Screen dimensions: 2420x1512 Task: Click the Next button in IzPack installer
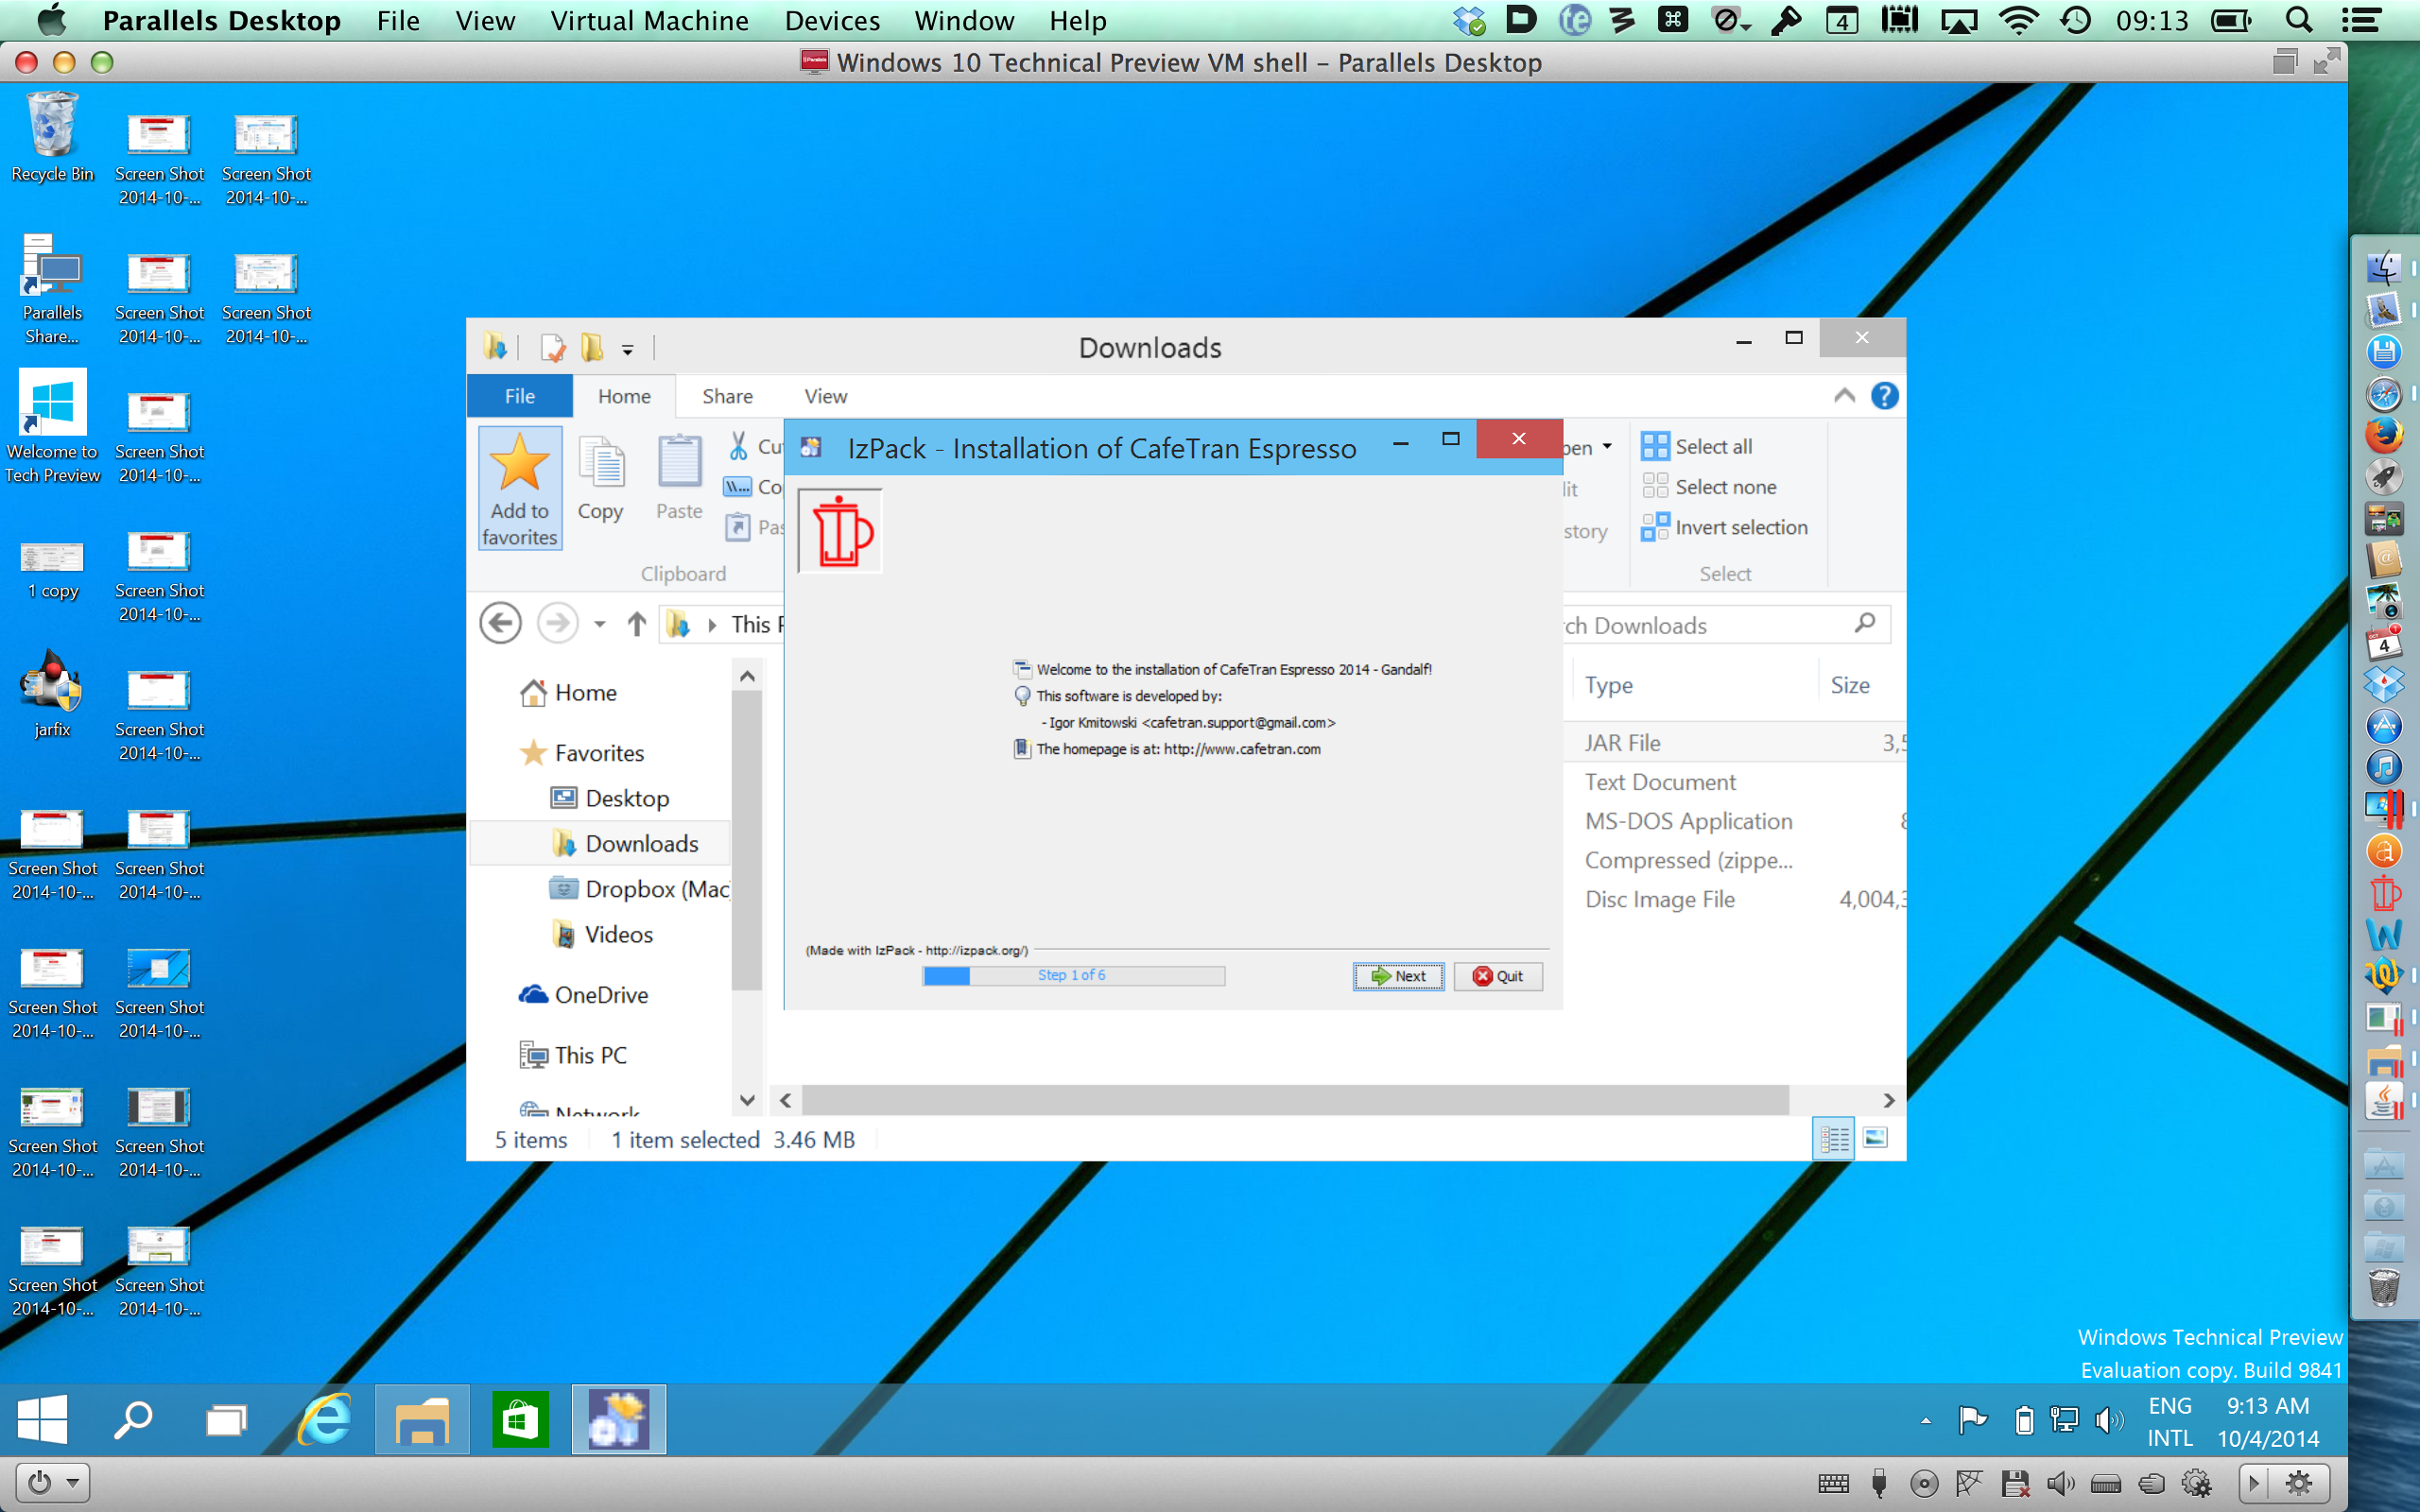[1398, 976]
